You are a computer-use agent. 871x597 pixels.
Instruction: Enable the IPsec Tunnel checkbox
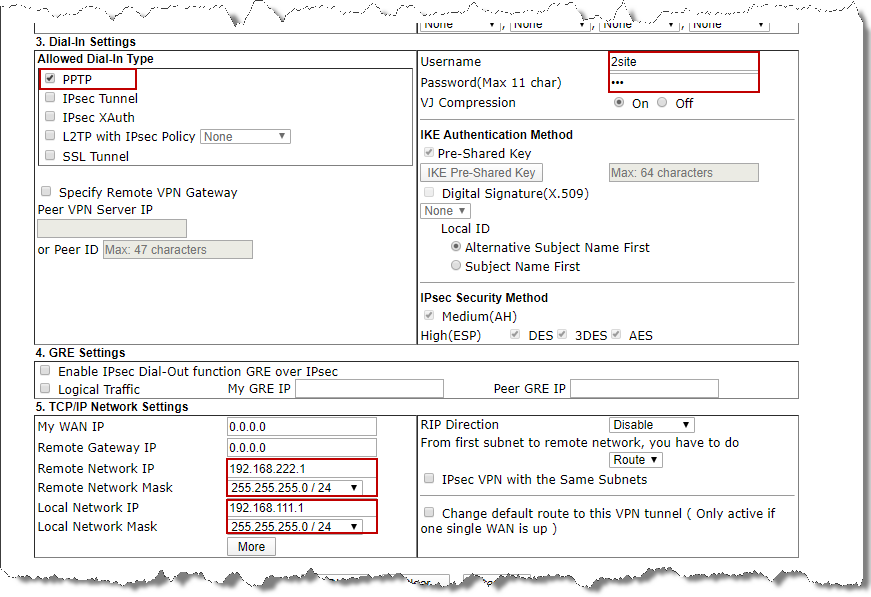tap(51, 98)
